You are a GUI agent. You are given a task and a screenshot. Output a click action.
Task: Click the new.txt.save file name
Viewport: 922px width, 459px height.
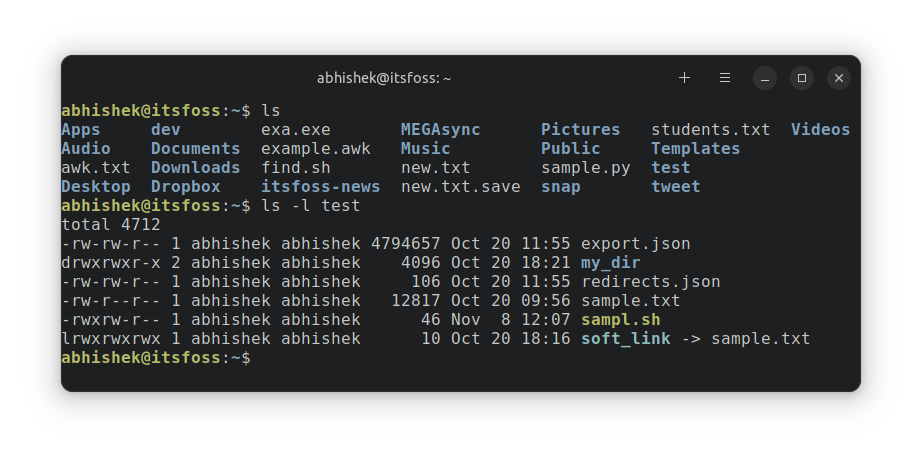[x=460, y=187]
